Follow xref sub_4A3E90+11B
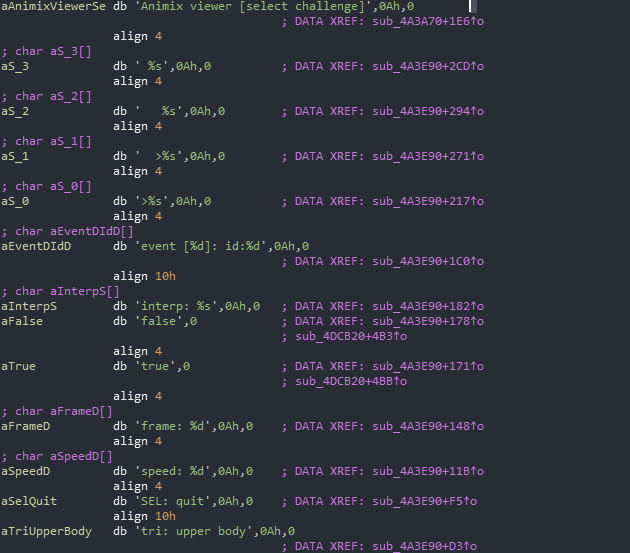 tap(428, 471)
